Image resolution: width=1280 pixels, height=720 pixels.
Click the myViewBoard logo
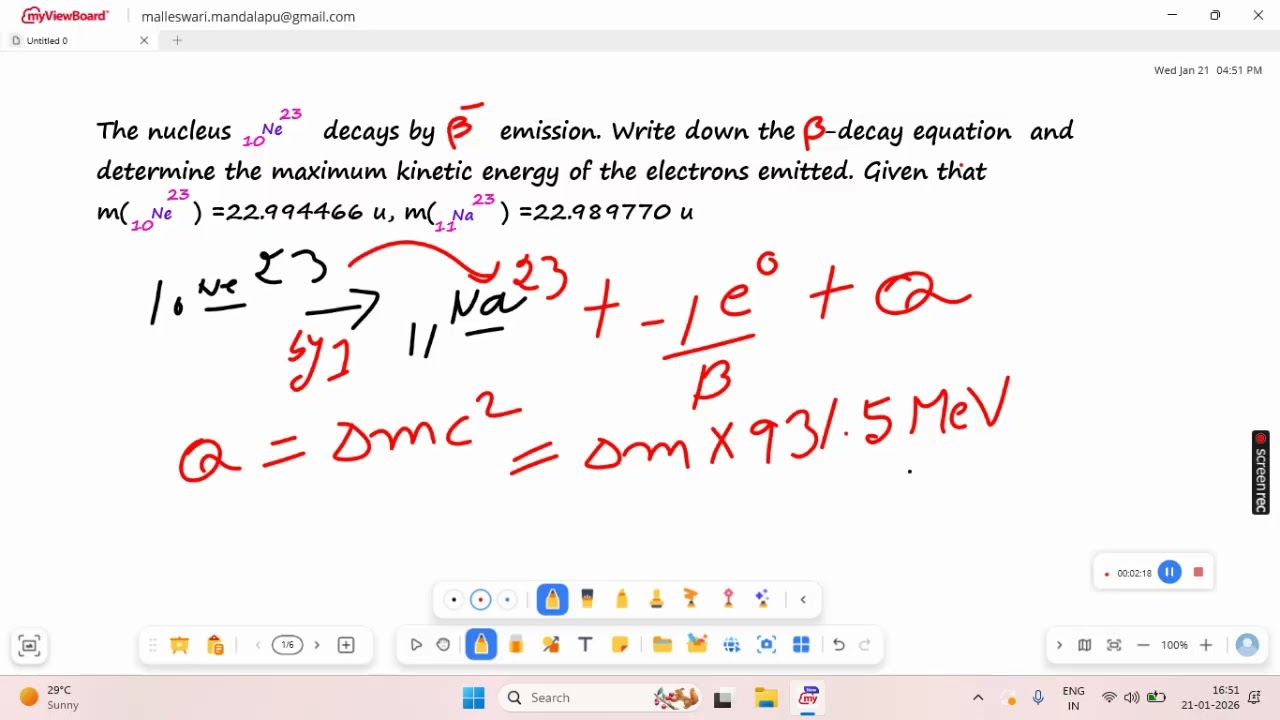point(65,16)
